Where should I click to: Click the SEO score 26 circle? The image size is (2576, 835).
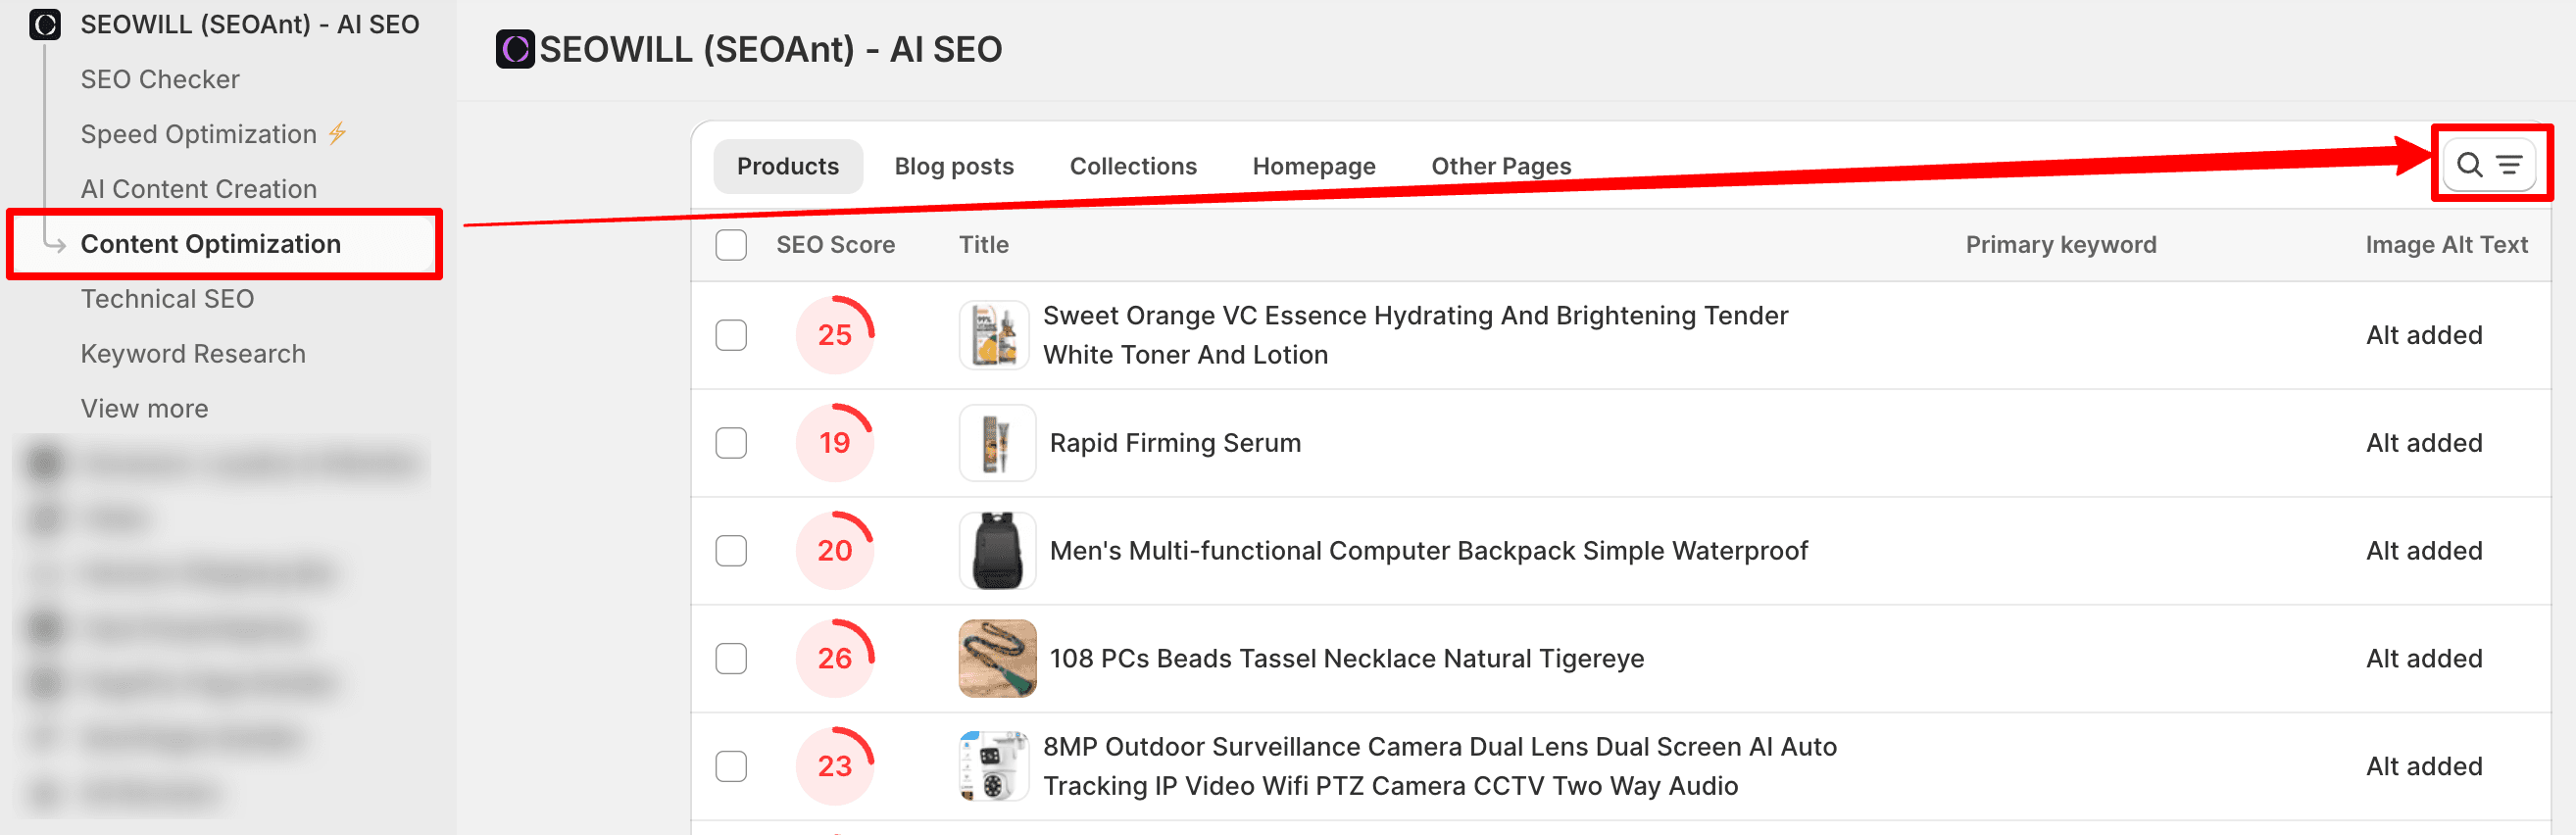point(834,658)
